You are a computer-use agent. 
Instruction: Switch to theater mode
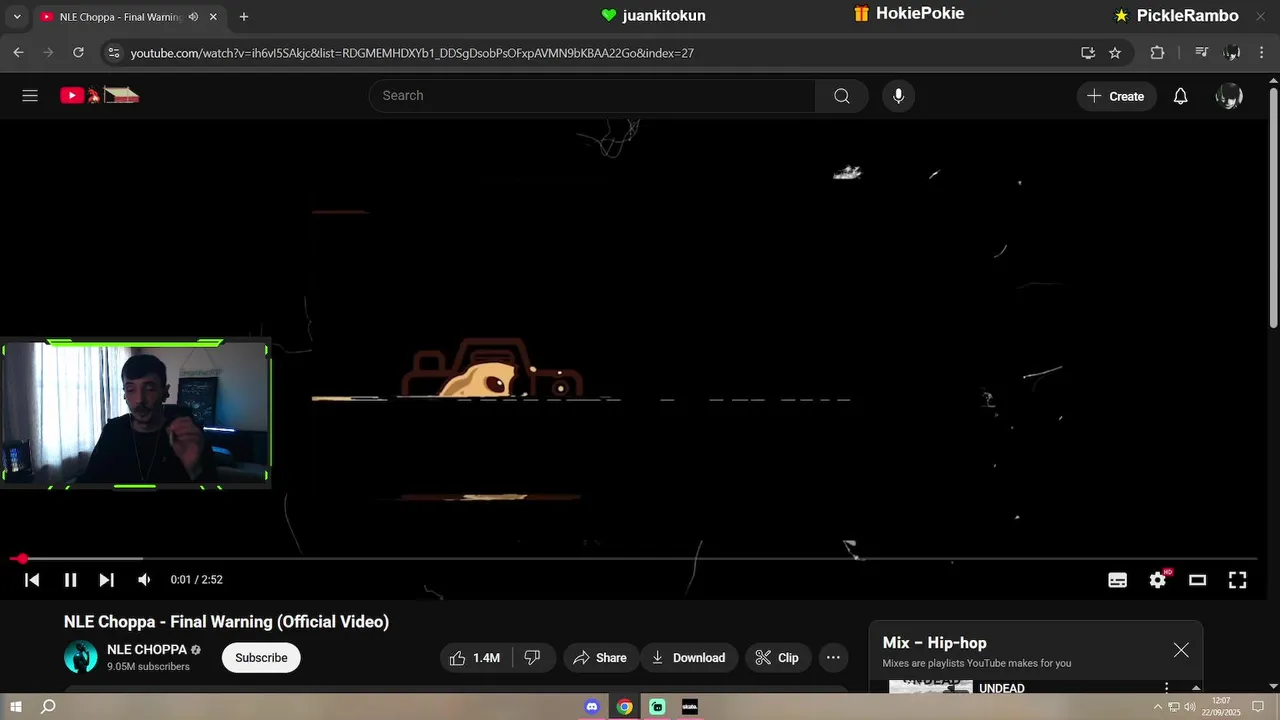pyautogui.click(x=1197, y=580)
